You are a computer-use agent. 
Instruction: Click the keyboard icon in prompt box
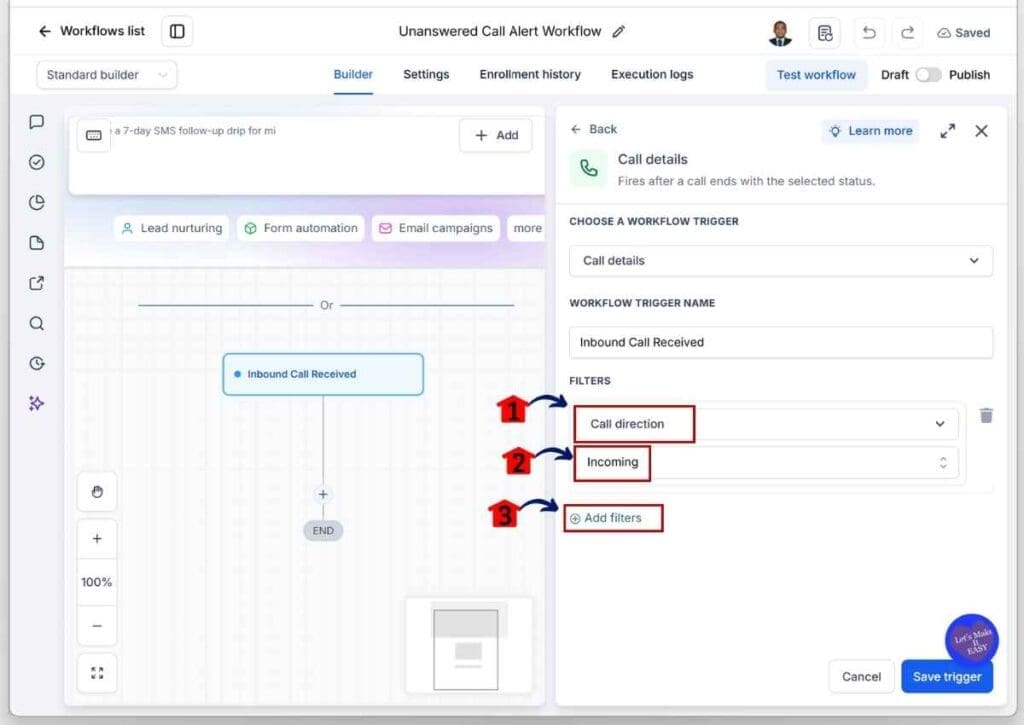click(x=93, y=135)
